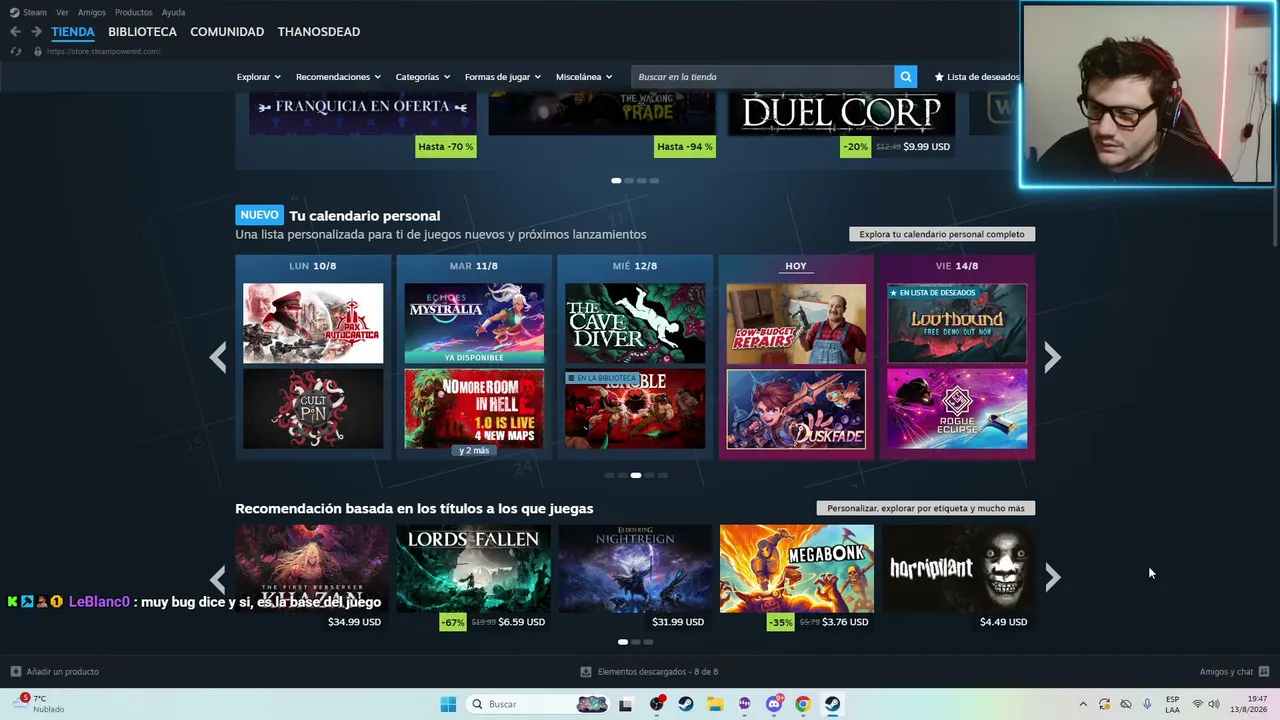
Task: Open the No More Room in Hell thumbnail
Action: click(474, 409)
